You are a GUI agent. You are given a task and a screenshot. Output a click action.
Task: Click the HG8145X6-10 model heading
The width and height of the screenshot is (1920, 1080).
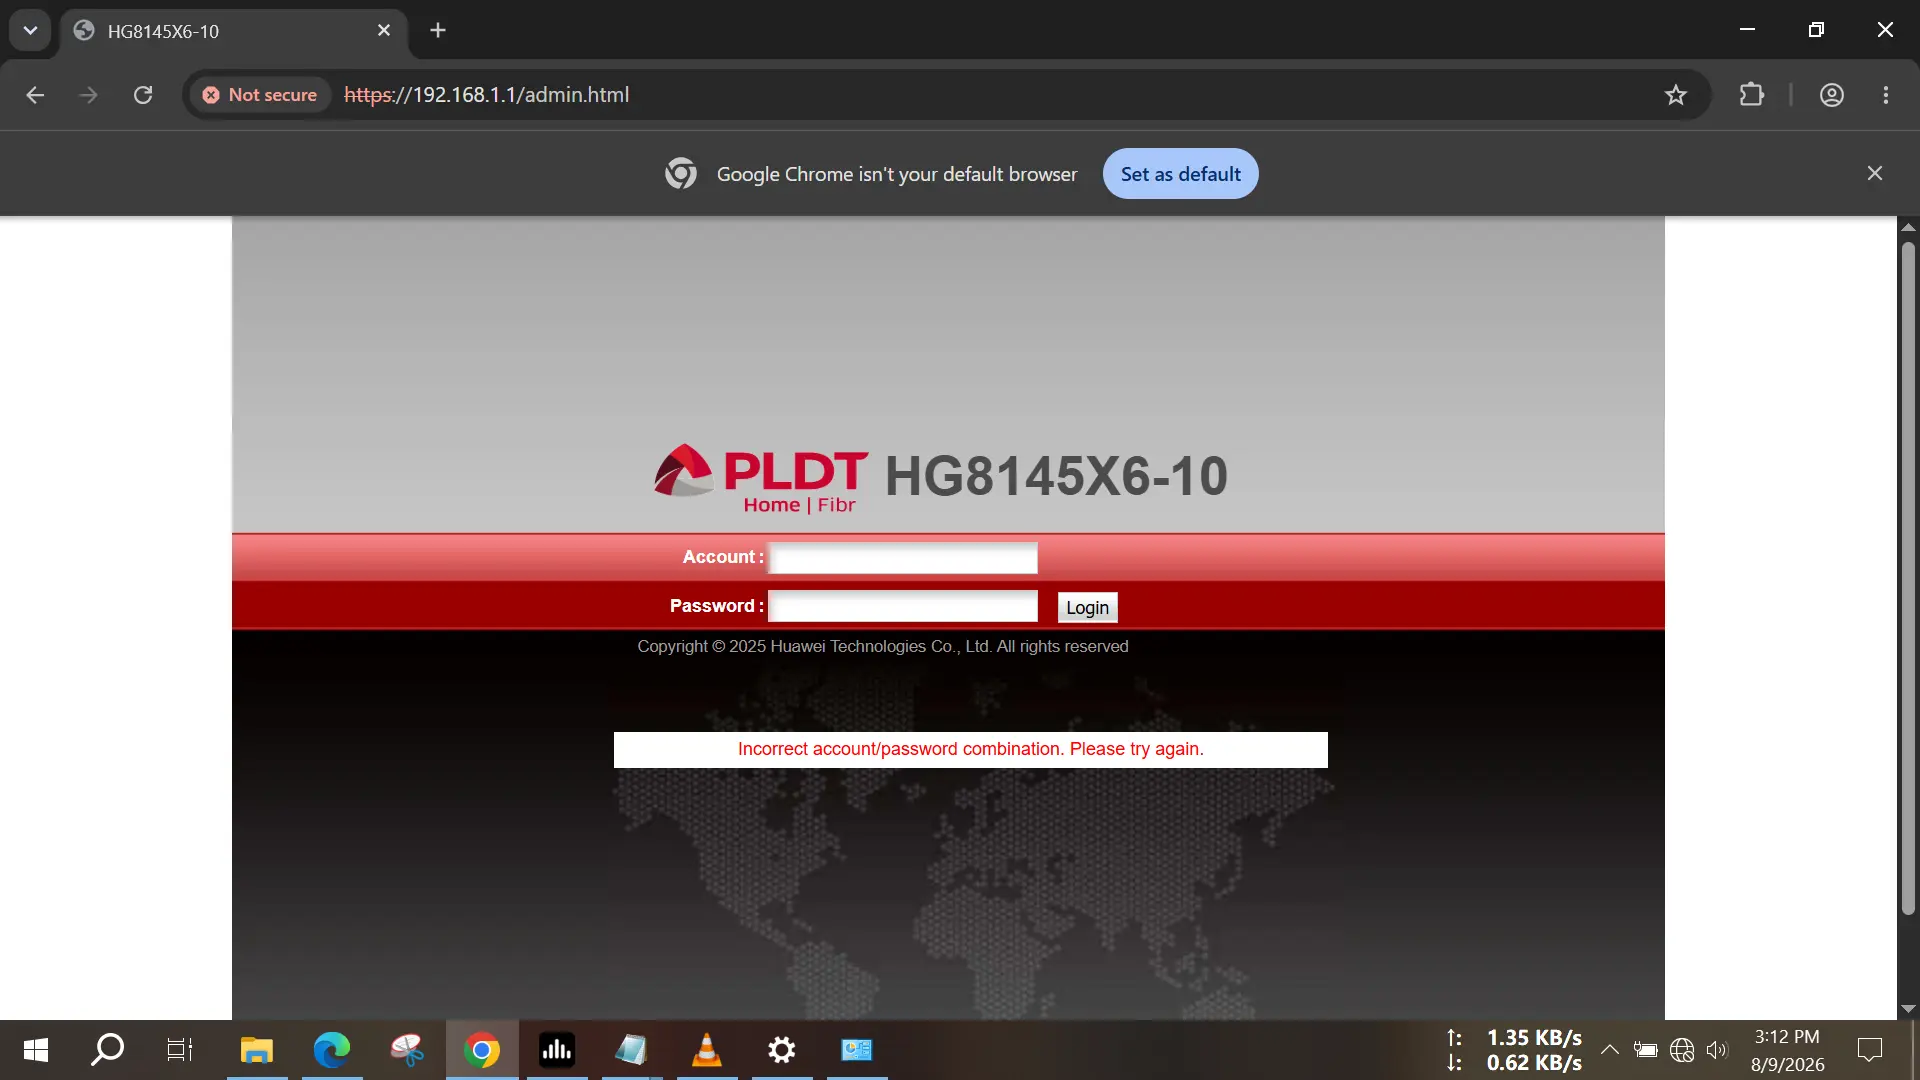(x=1056, y=476)
